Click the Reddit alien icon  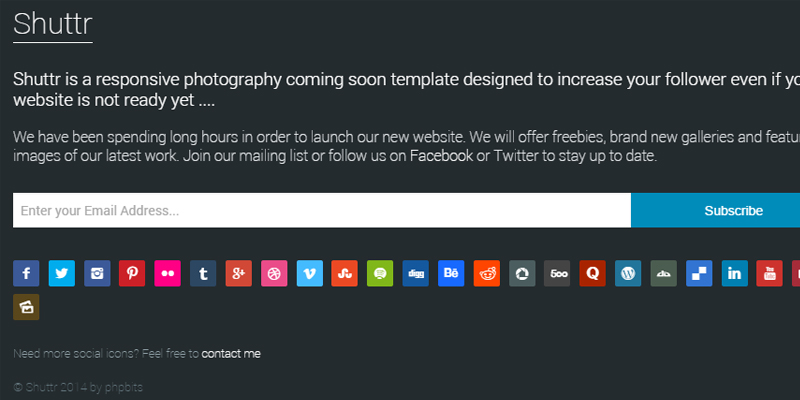coord(487,273)
